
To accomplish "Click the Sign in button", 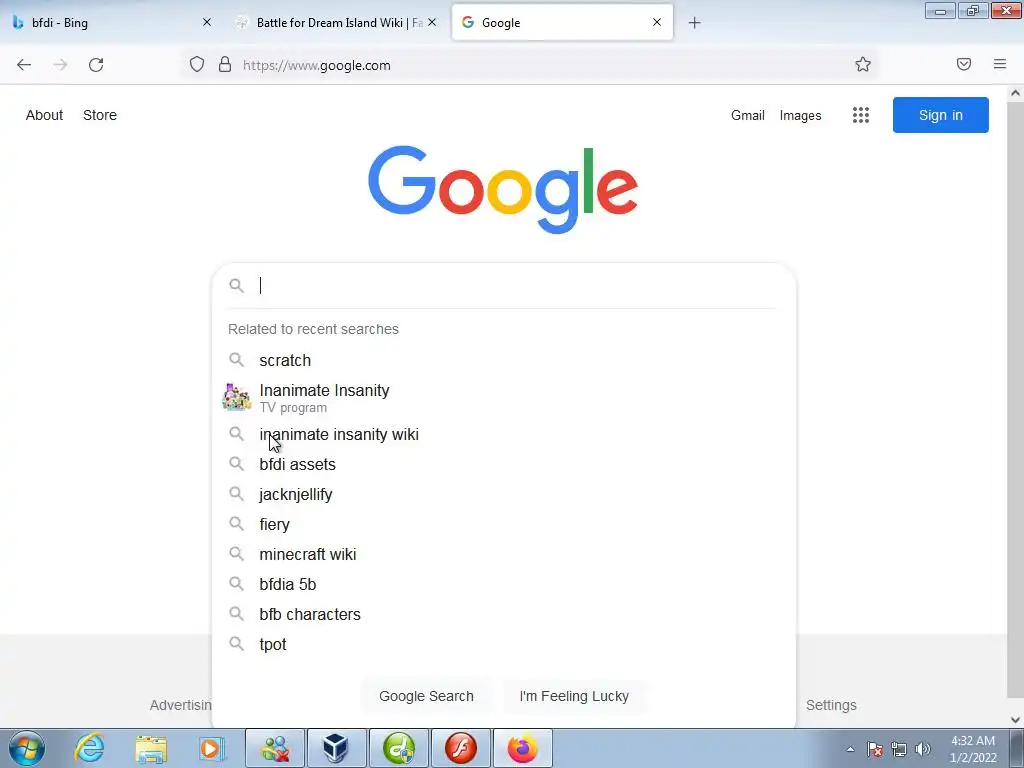I will [940, 115].
